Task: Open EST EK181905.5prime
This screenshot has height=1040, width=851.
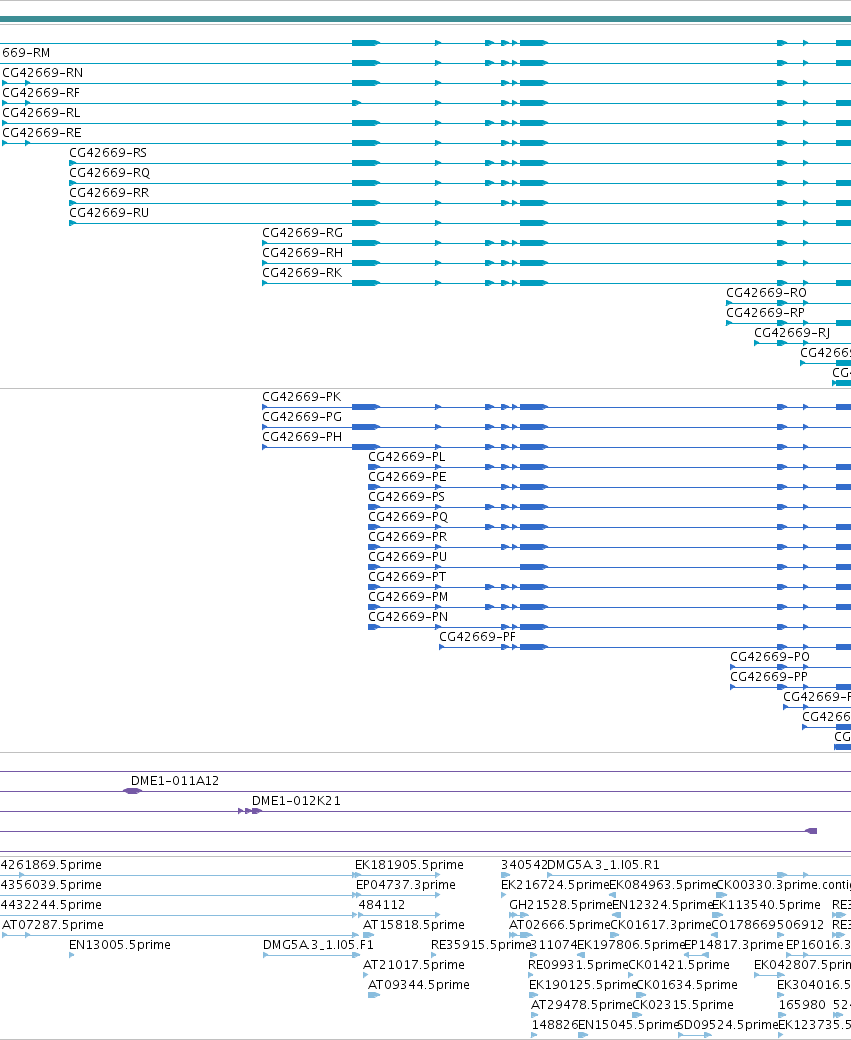Action: (409, 865)
